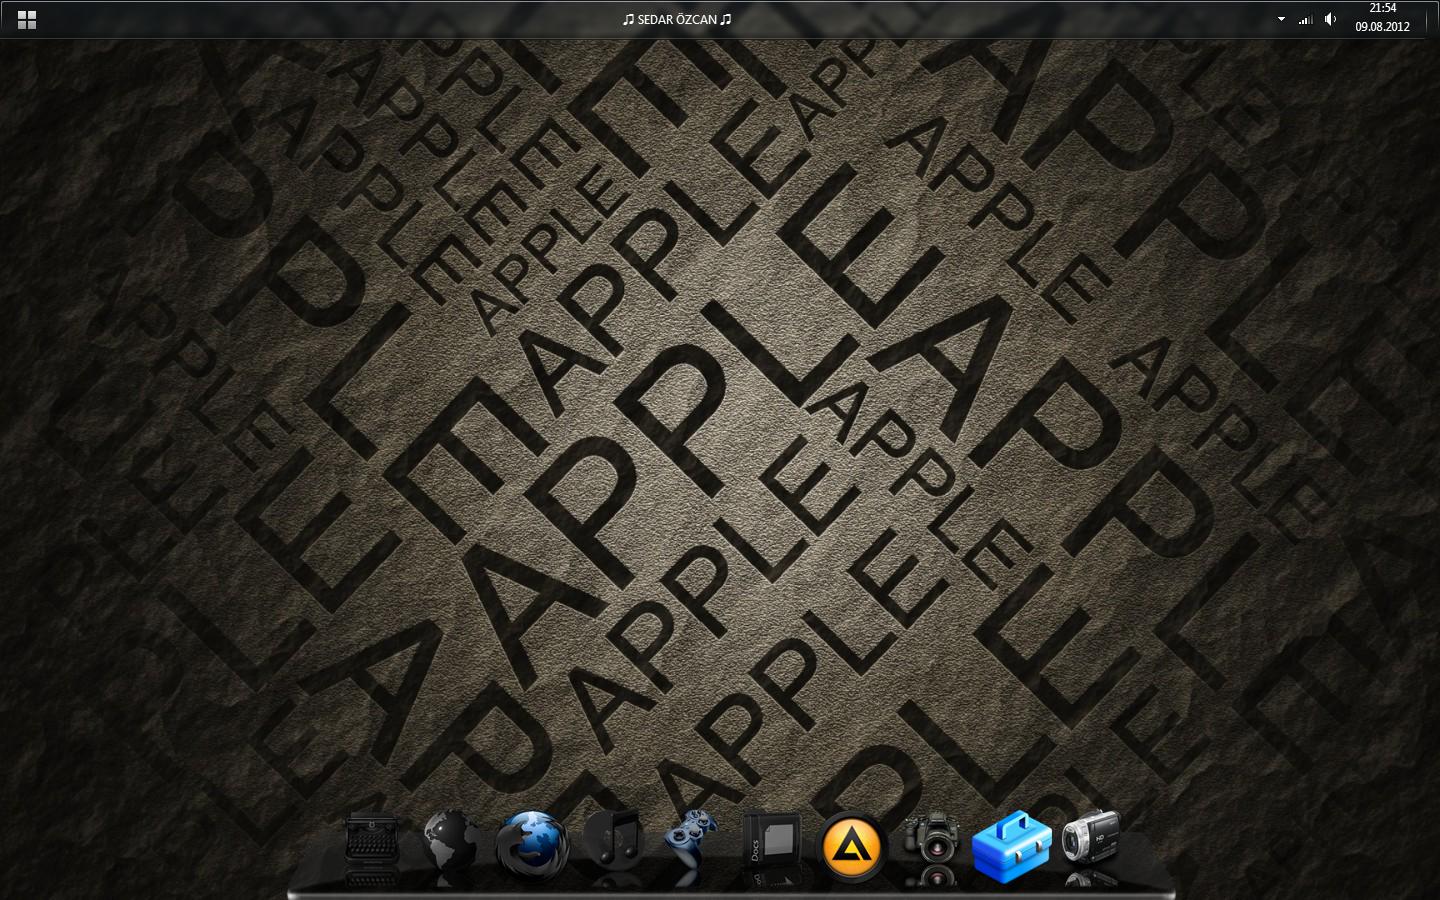Open the HD camcorder icon in dock
The height and width of the screenshot is (900, 1440).
[1090, 838]
